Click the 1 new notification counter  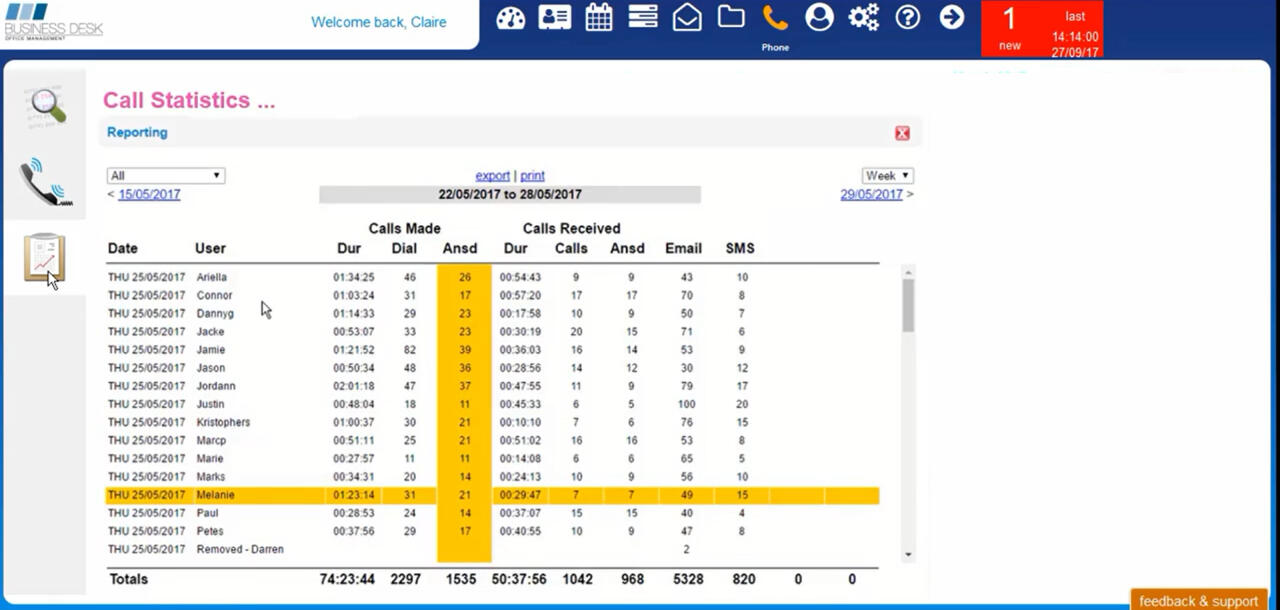[1009, 26]
